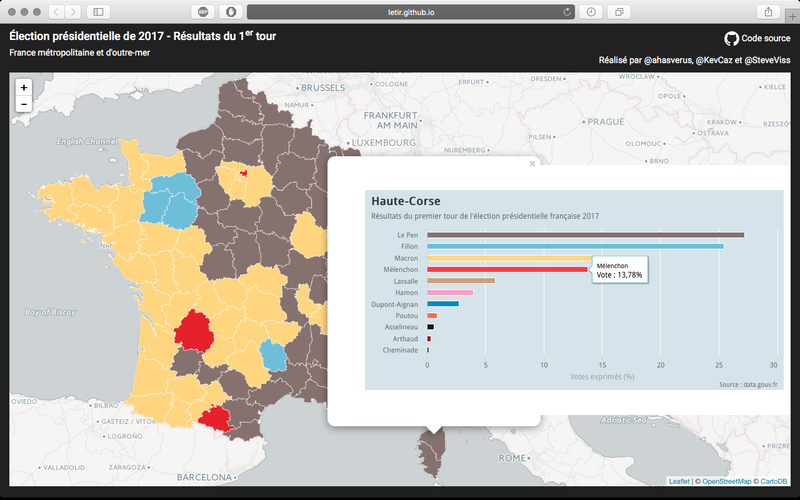The height and width of the screenshot is (500, 800).
Task: Select the red Ariège department near the Pyrenees
Action: 214,418
